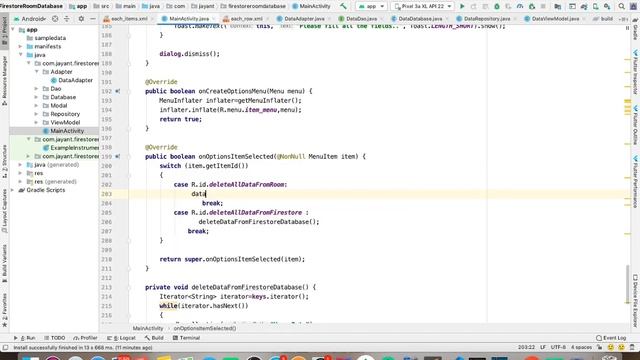Click the Make Project hammer icon
Screen dimensions: 640x360
(343, 6)
